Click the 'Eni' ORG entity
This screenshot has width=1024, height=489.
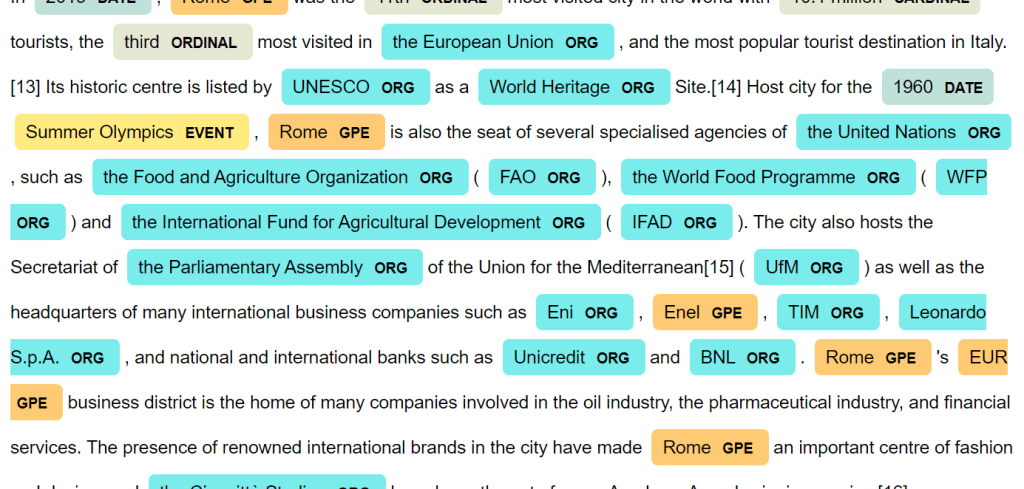pos(583,312)
